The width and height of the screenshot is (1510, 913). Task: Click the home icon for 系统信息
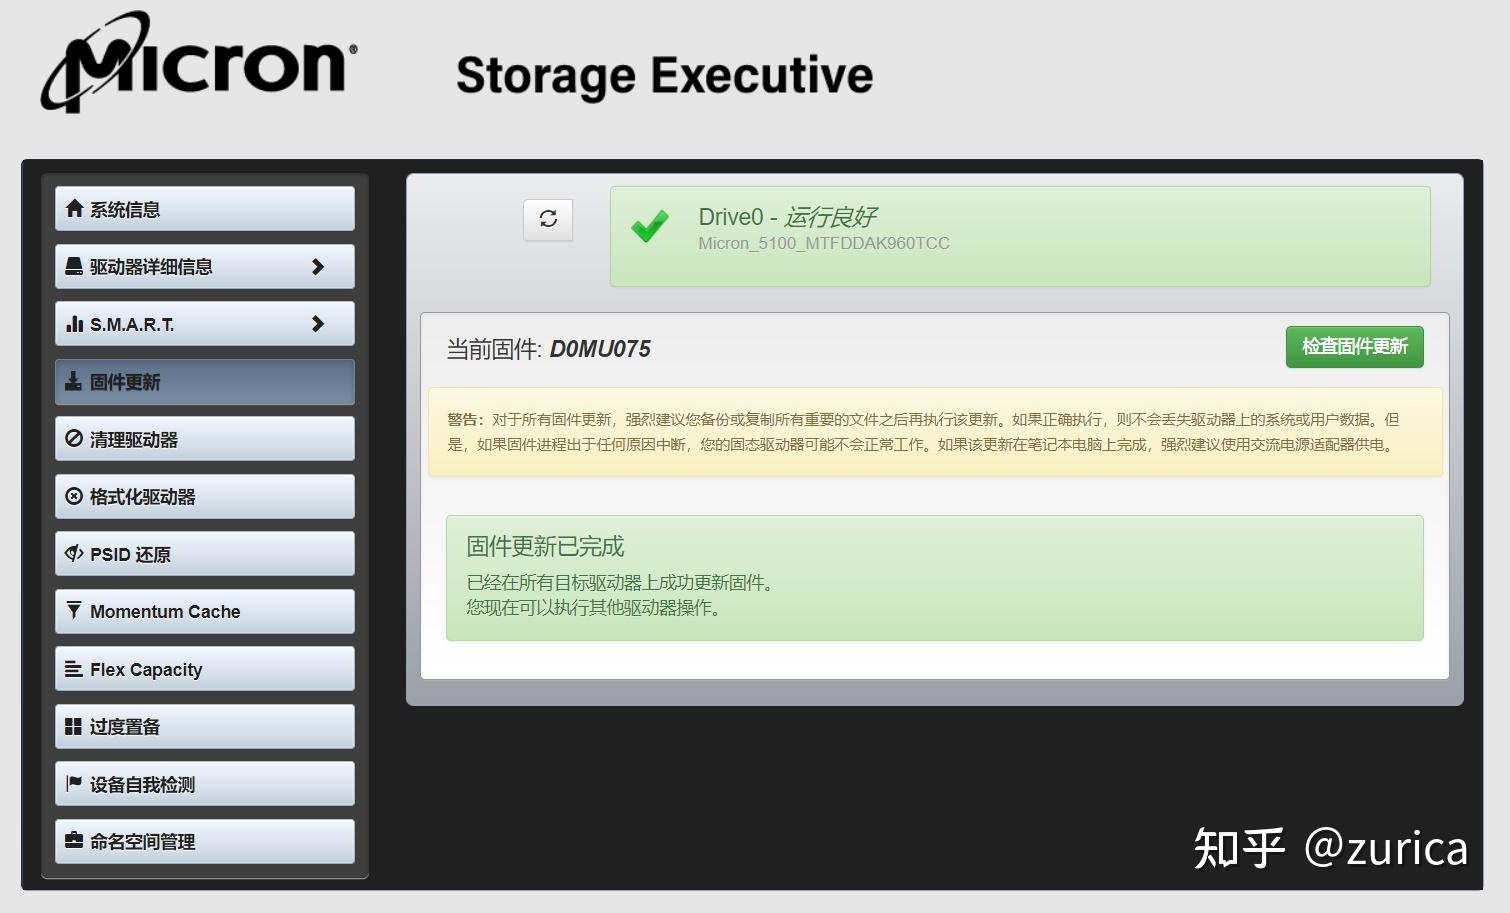coord(74,209)
